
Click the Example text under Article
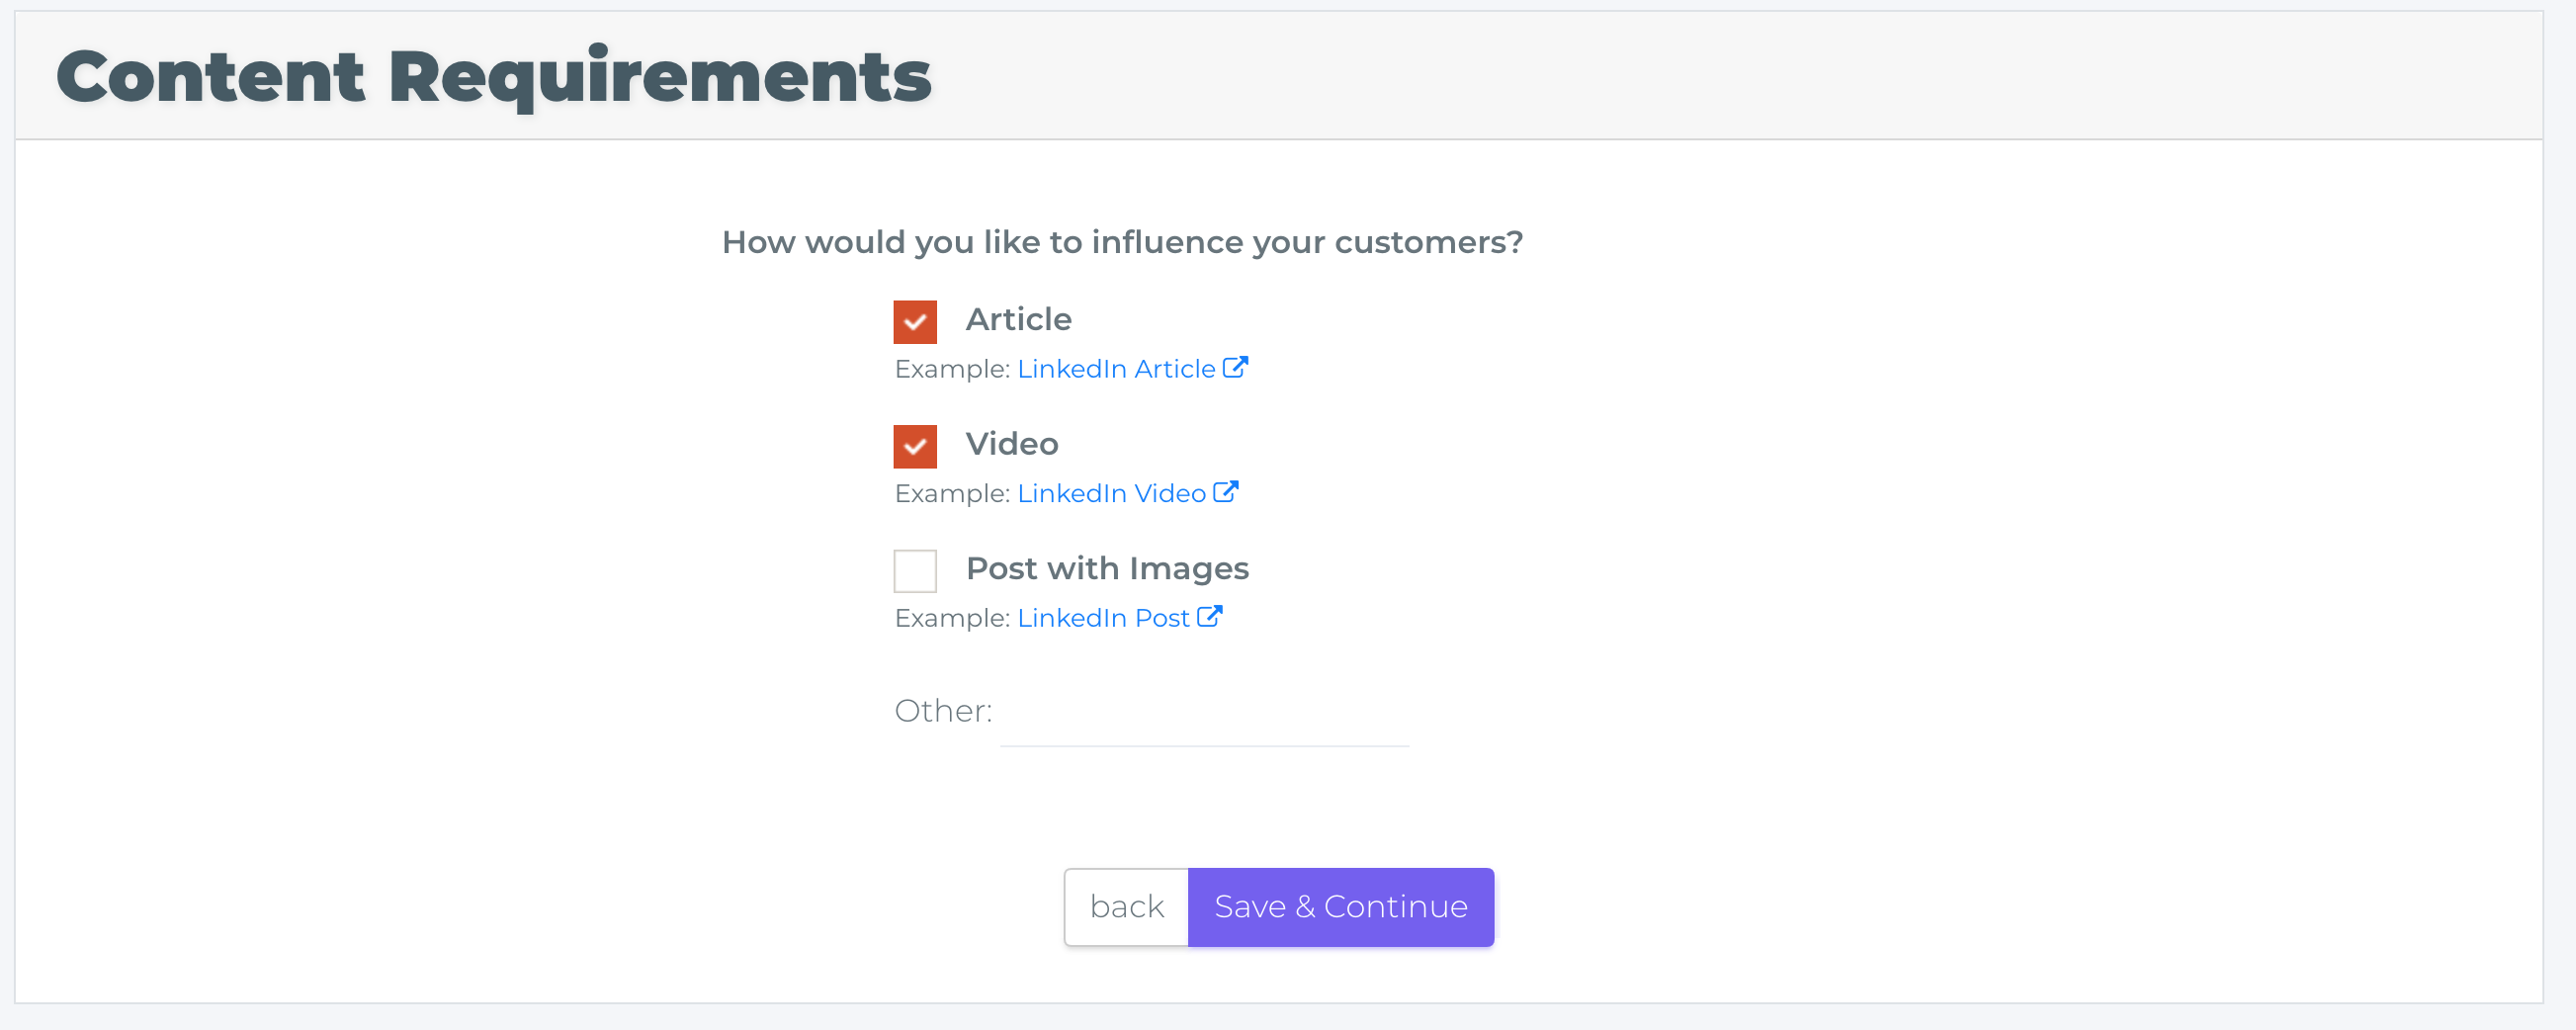tap(952, 369)
